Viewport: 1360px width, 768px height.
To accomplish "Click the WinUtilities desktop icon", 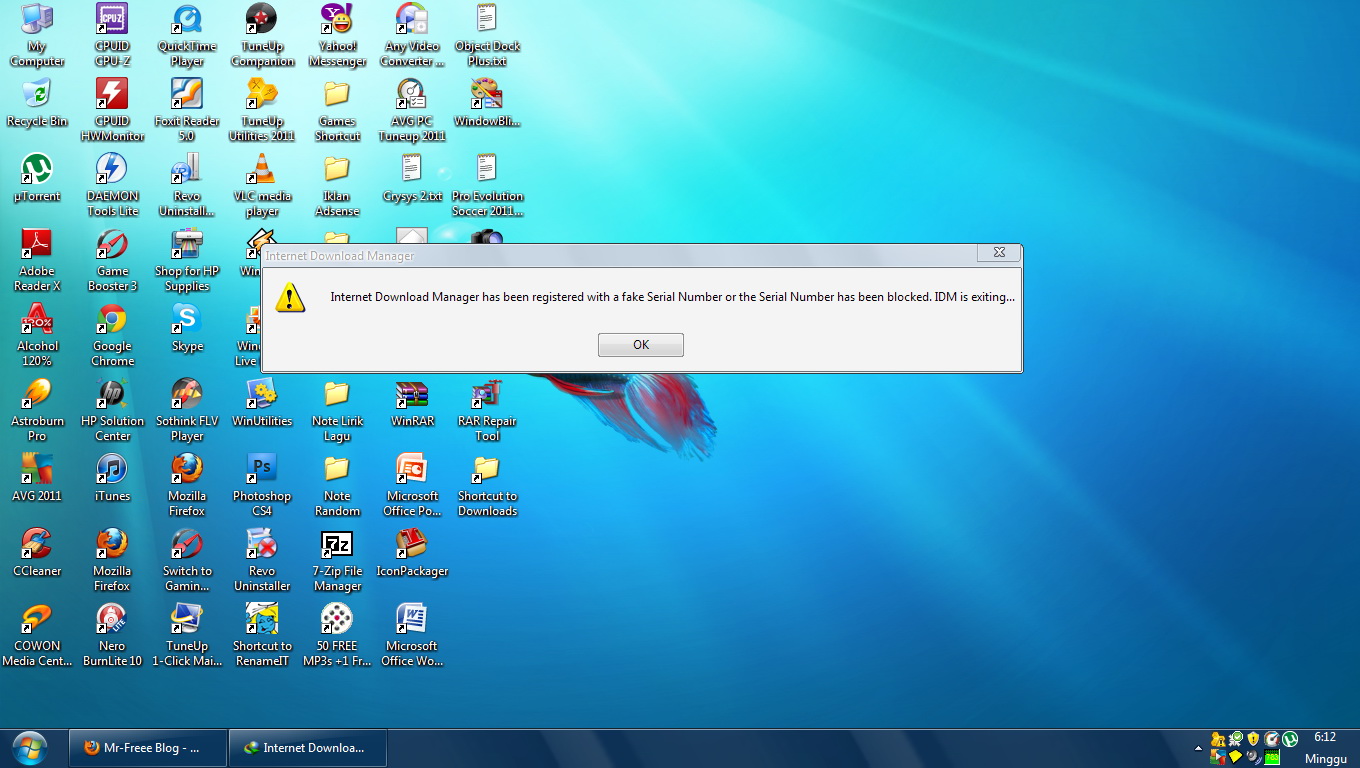I will [262, 403].
